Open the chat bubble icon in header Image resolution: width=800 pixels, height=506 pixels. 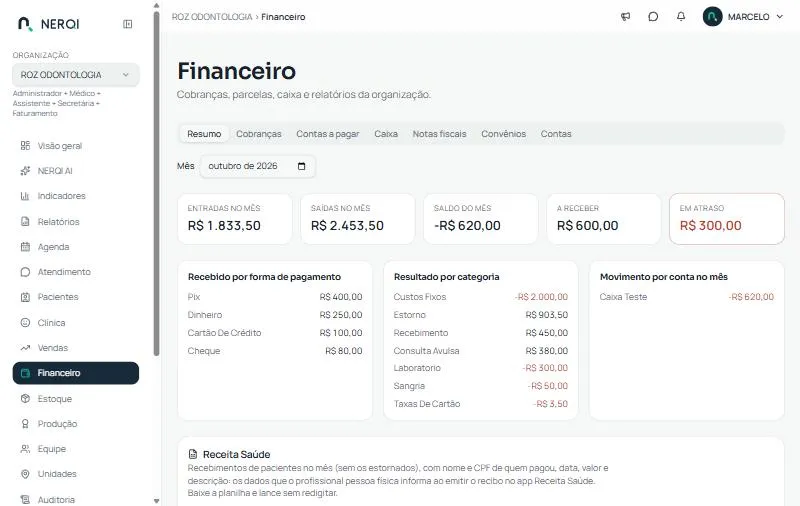[x=653, y=17]
